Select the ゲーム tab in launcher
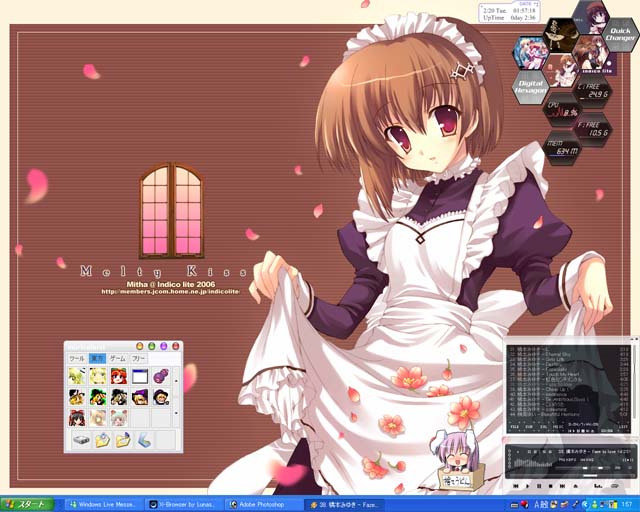640x512 pixels. 118,358
